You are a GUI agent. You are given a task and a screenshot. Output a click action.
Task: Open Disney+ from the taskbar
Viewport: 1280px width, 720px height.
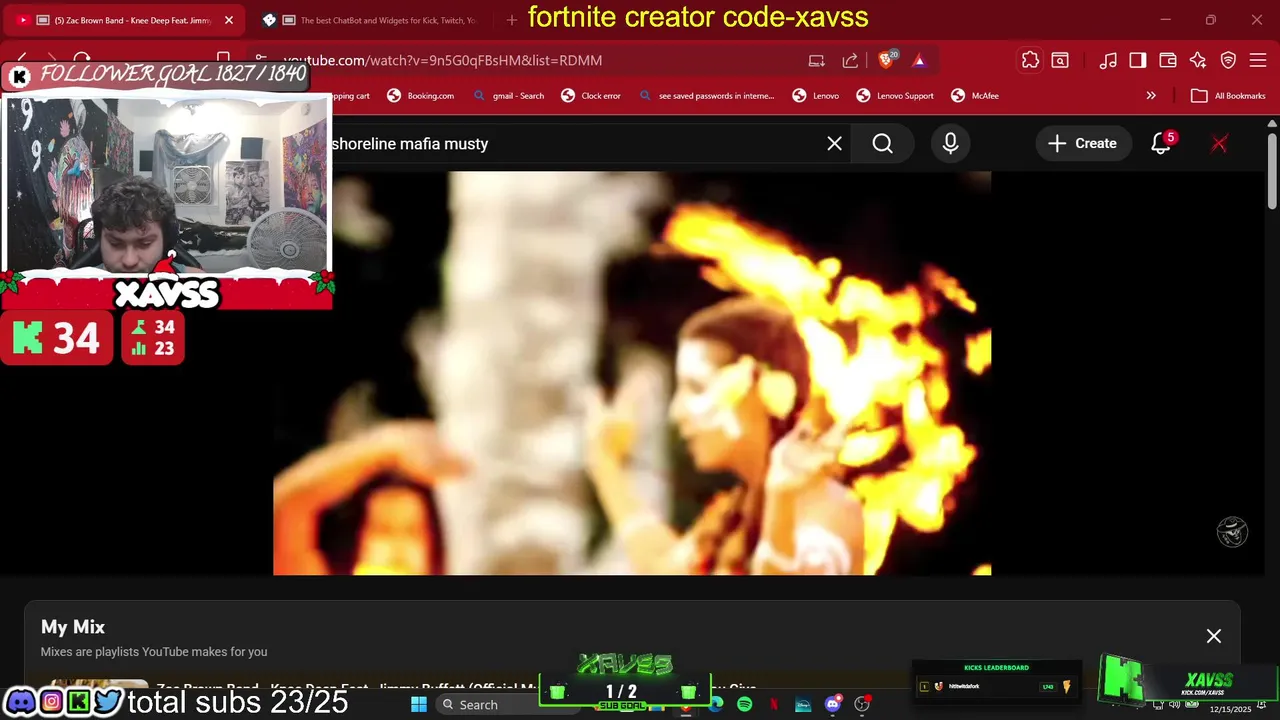(803, 705)
